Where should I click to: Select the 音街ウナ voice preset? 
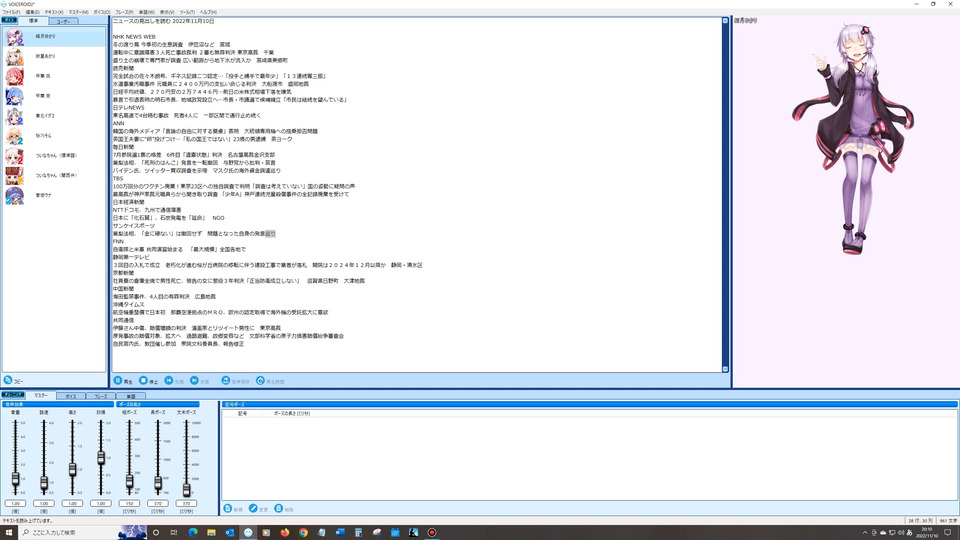(x=54, y=195)
